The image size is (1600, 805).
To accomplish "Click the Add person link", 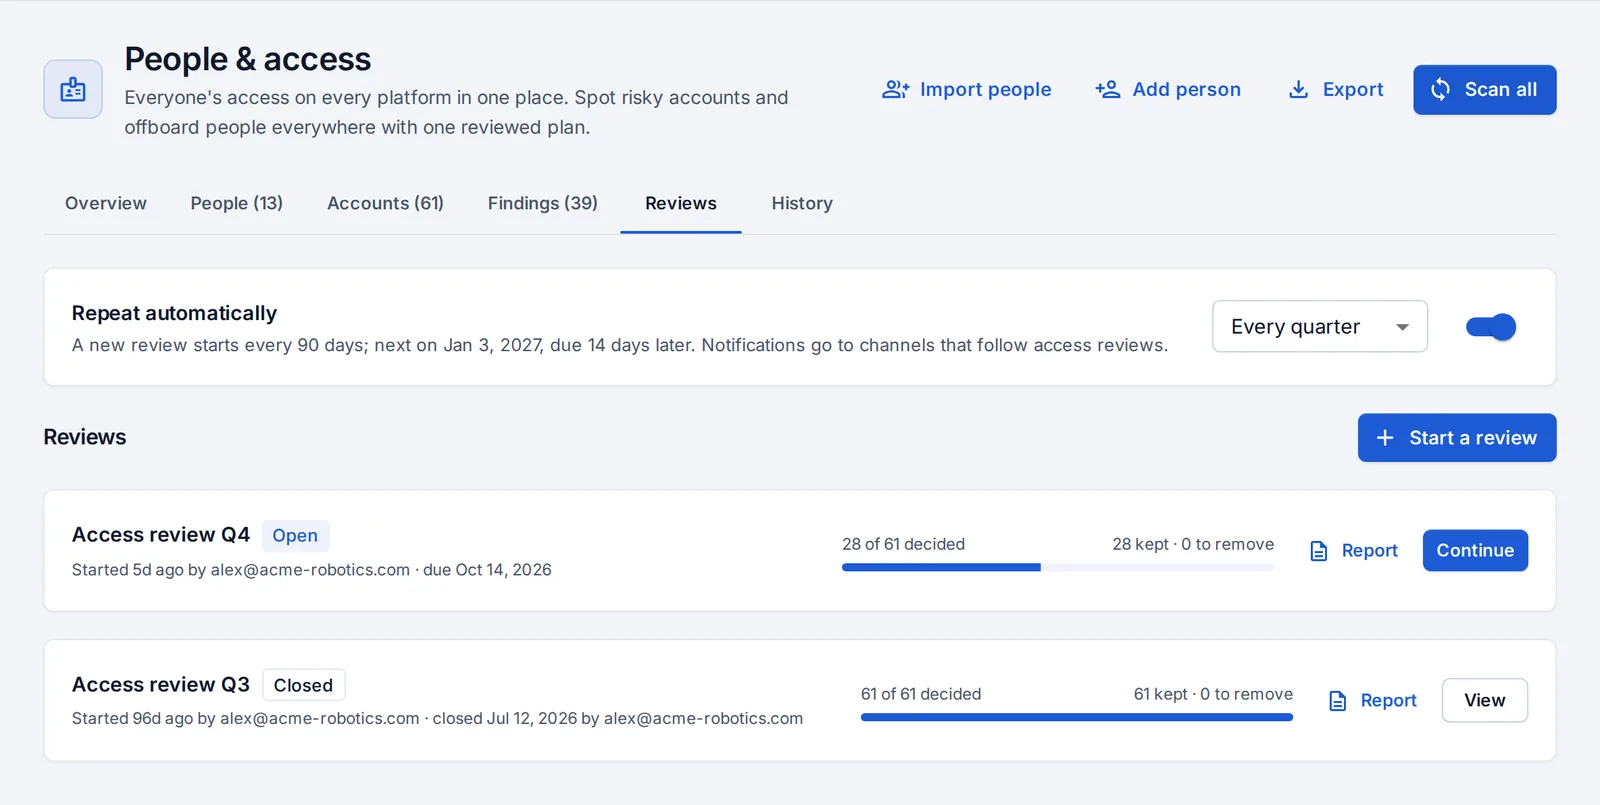I will pos(1168,90).
